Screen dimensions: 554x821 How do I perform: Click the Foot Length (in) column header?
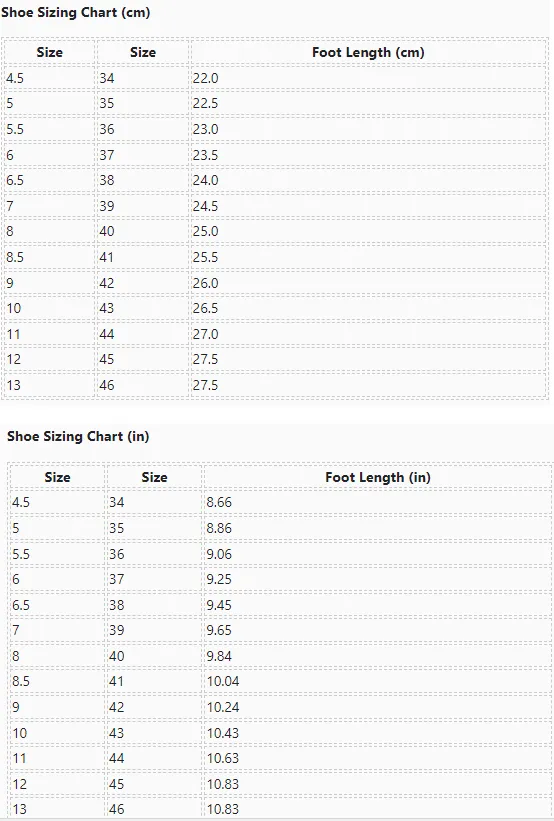point(378,477)
